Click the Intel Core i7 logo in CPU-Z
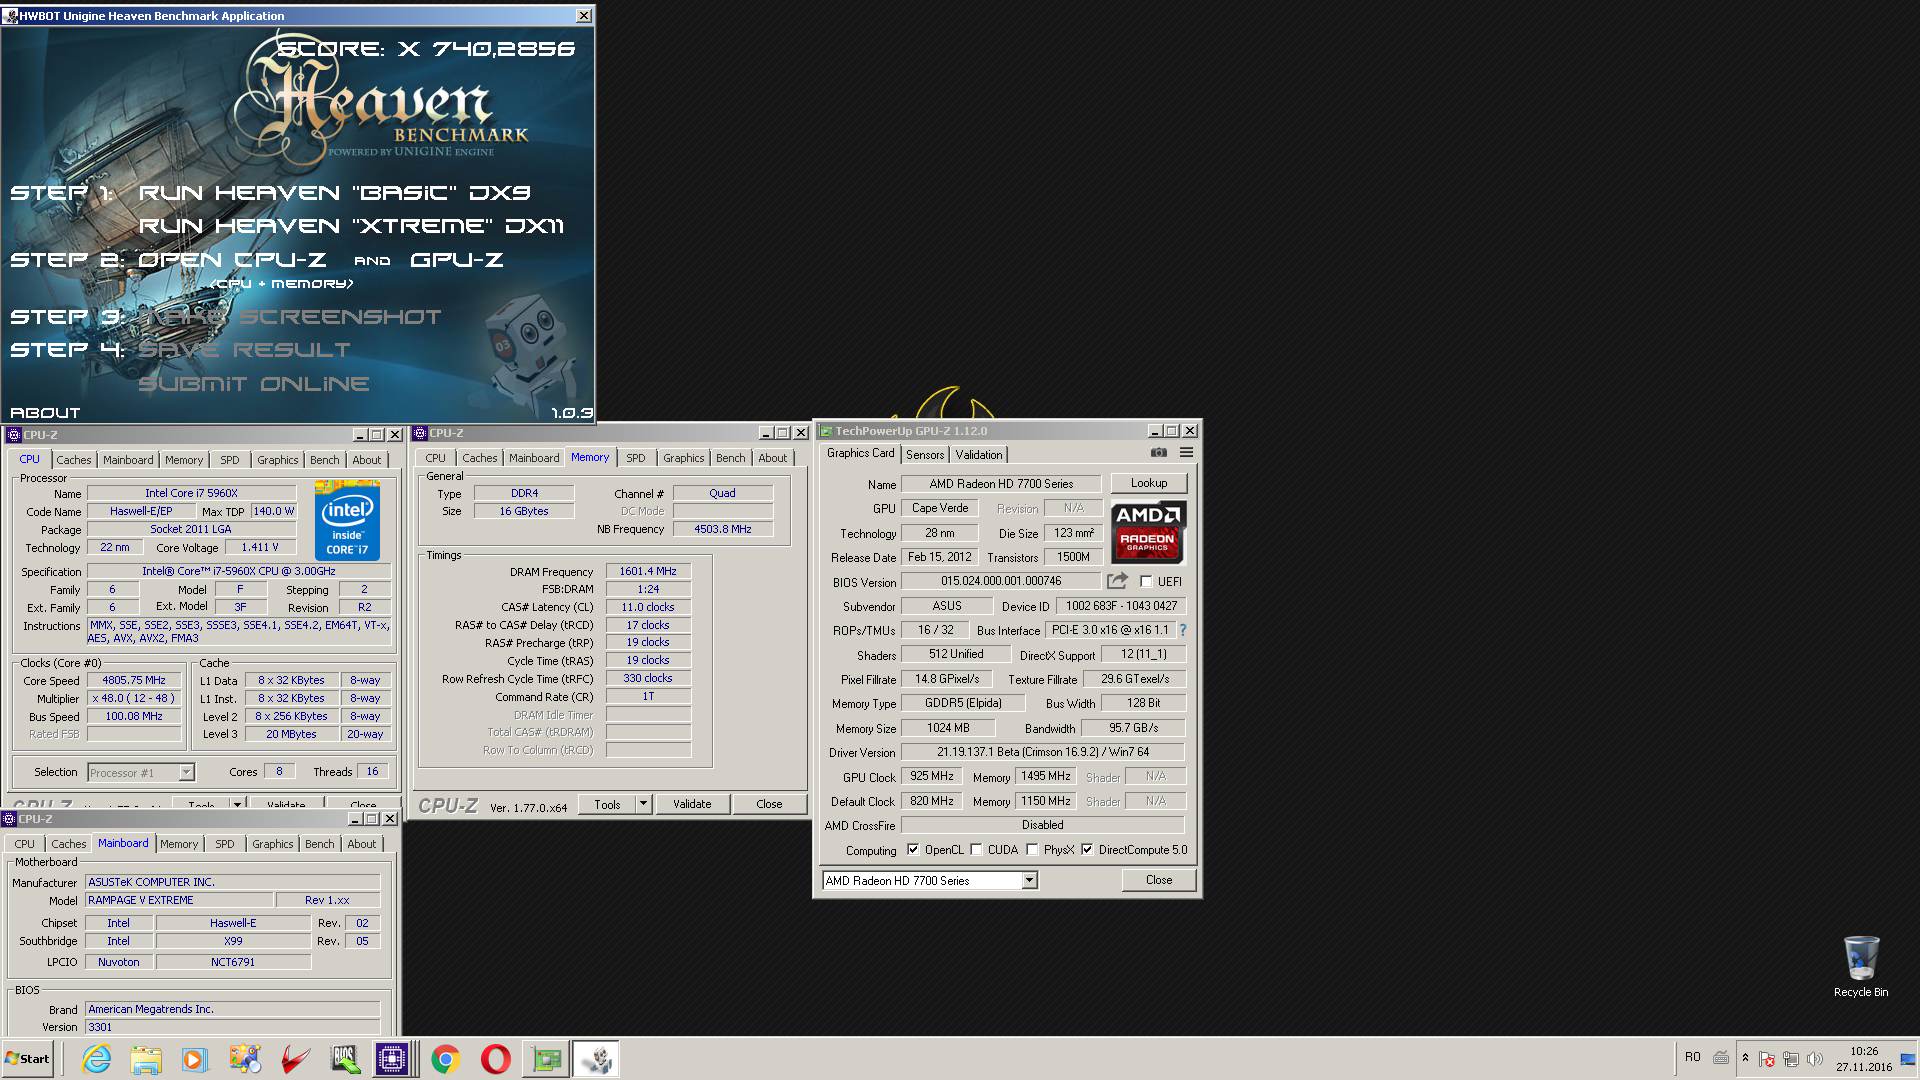Screen dimensions: 1920x1080 pyautogui.click(x=347, y=520)
